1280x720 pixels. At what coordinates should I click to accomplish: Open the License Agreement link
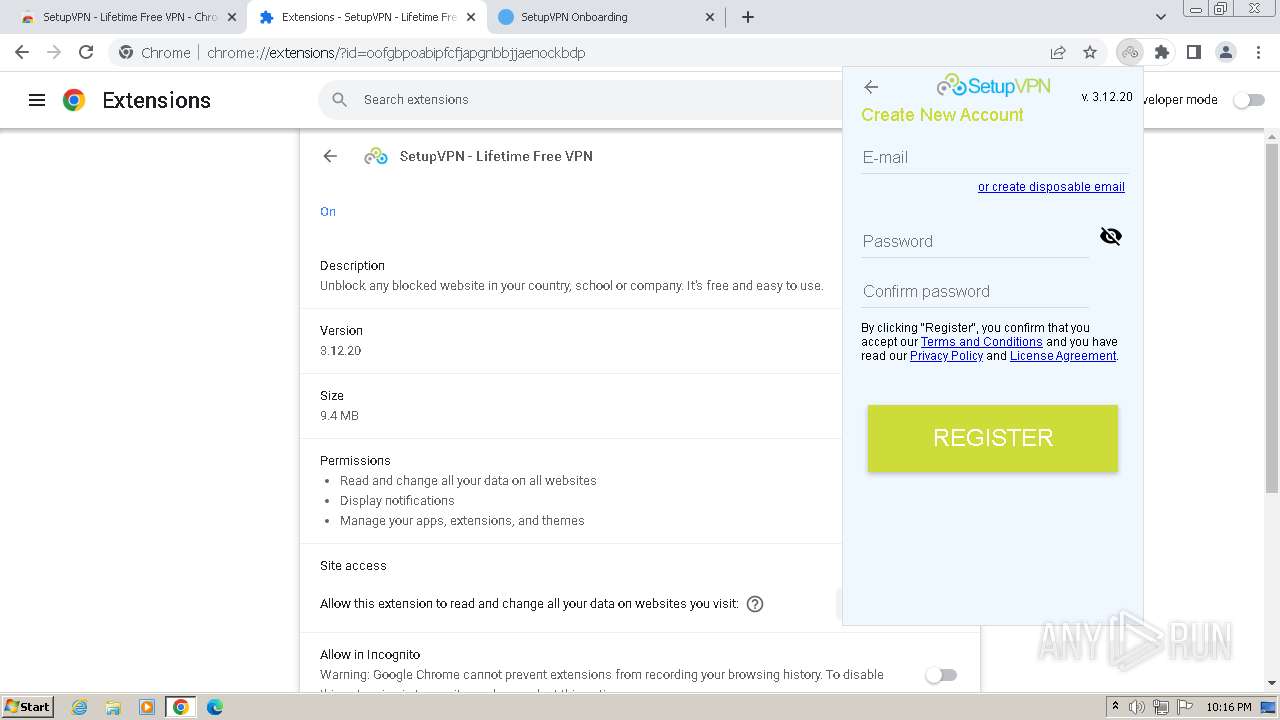(x=1063, y=356)
